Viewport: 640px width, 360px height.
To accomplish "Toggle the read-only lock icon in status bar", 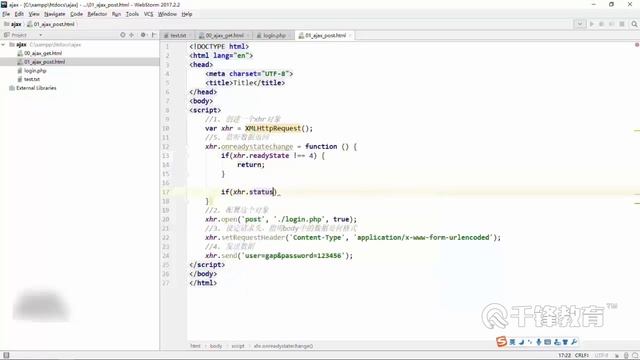I will point(617,356).
